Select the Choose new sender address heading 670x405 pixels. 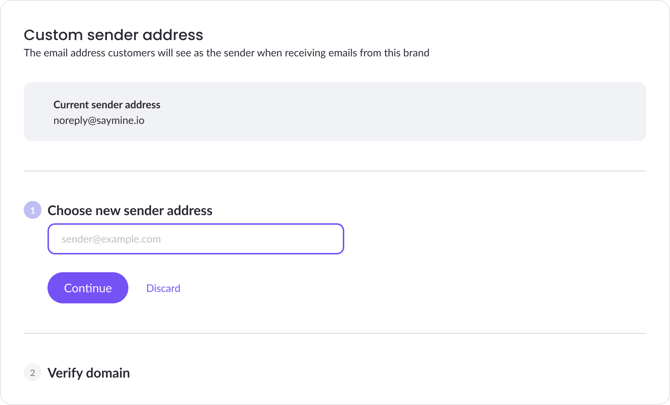point(130,210)
